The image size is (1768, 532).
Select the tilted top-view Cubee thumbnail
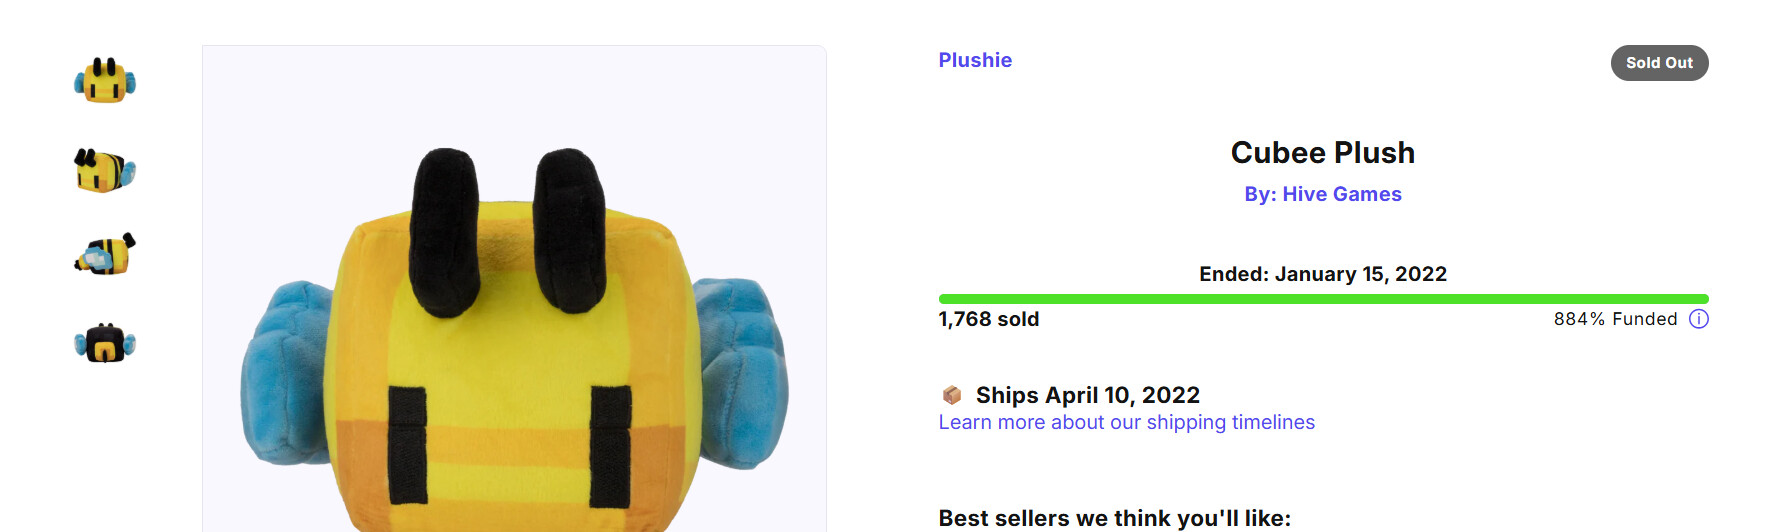(x=105, y=255)
